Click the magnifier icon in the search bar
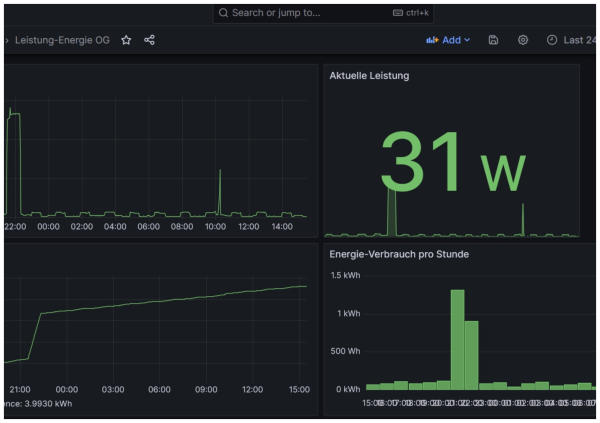Image resolution: width=600 pixels, height=423 pixels. point(223,13)
